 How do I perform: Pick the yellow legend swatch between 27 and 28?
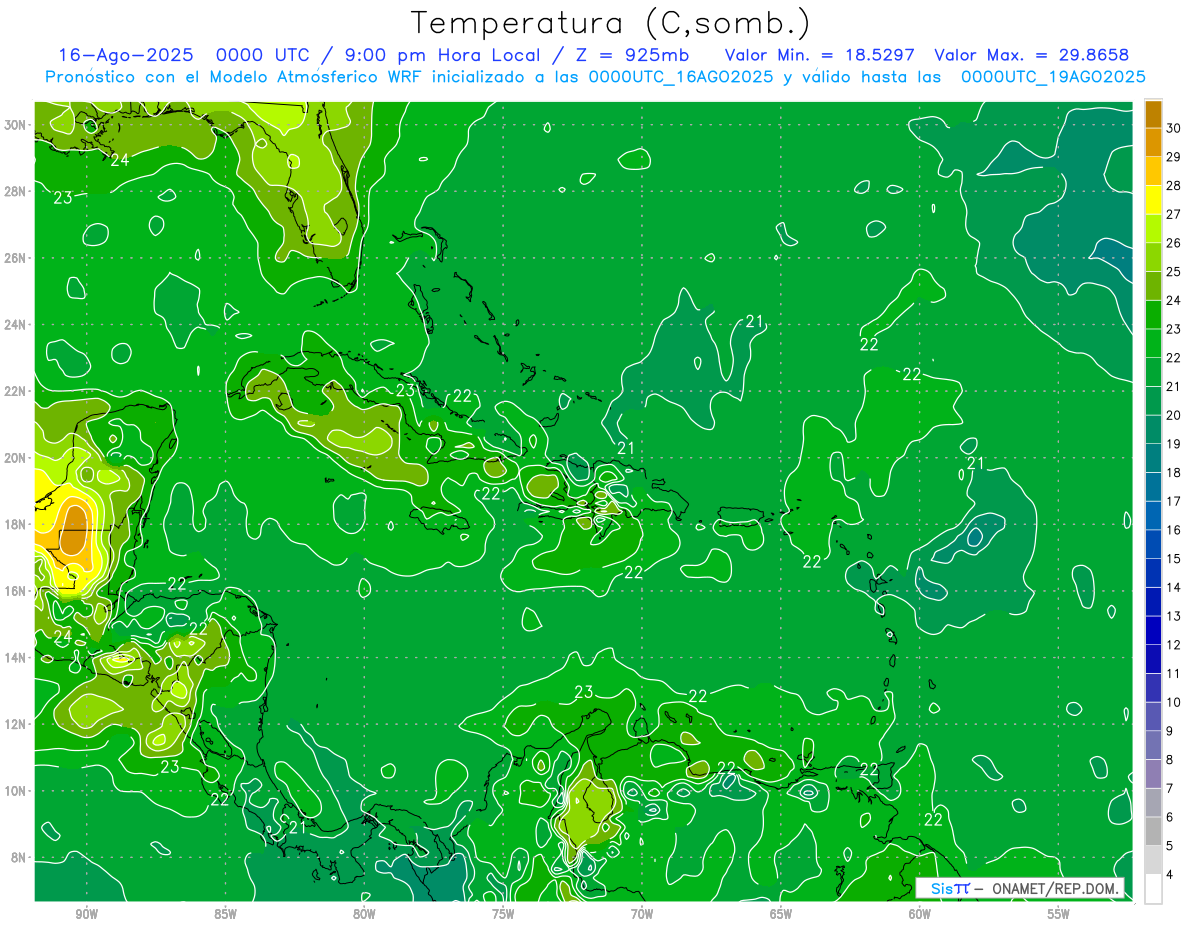tap(1153, 199)
